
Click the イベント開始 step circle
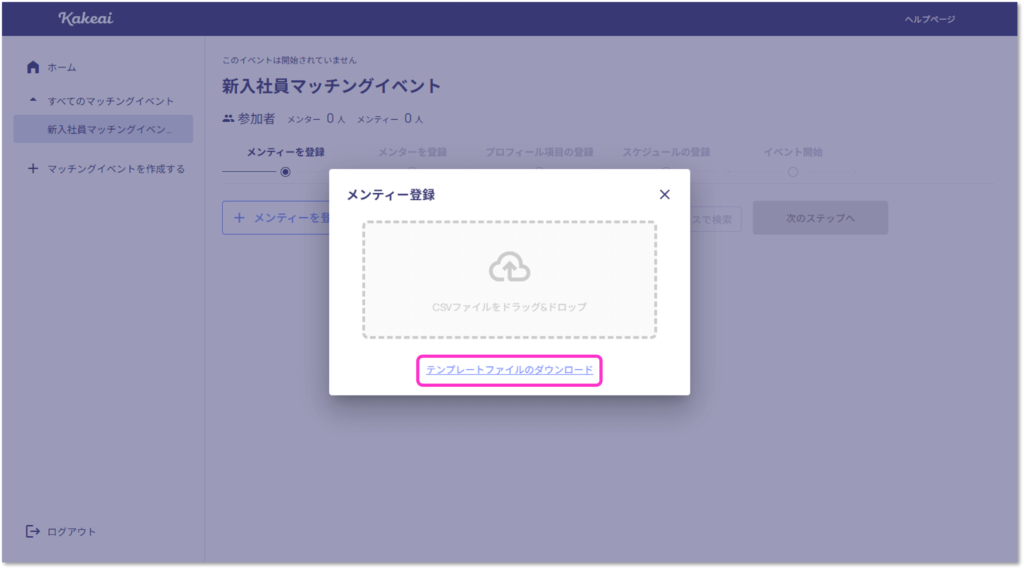click(793, 172)
